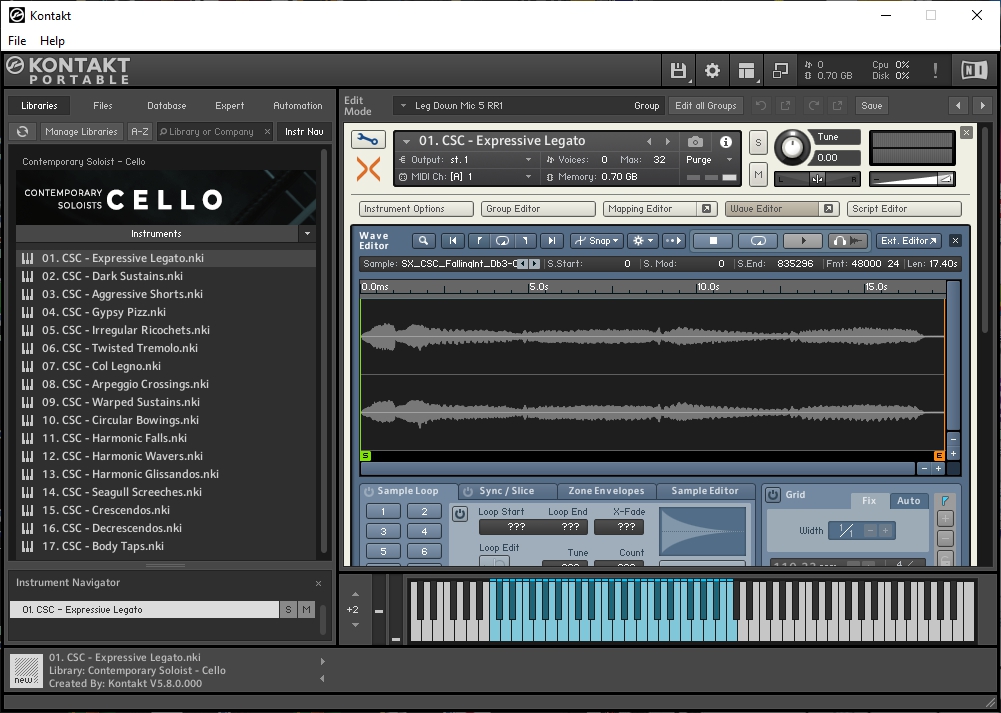Toggle loop power button beside Loop Start
Viewport: 1001px width, 713px height.
460,513
